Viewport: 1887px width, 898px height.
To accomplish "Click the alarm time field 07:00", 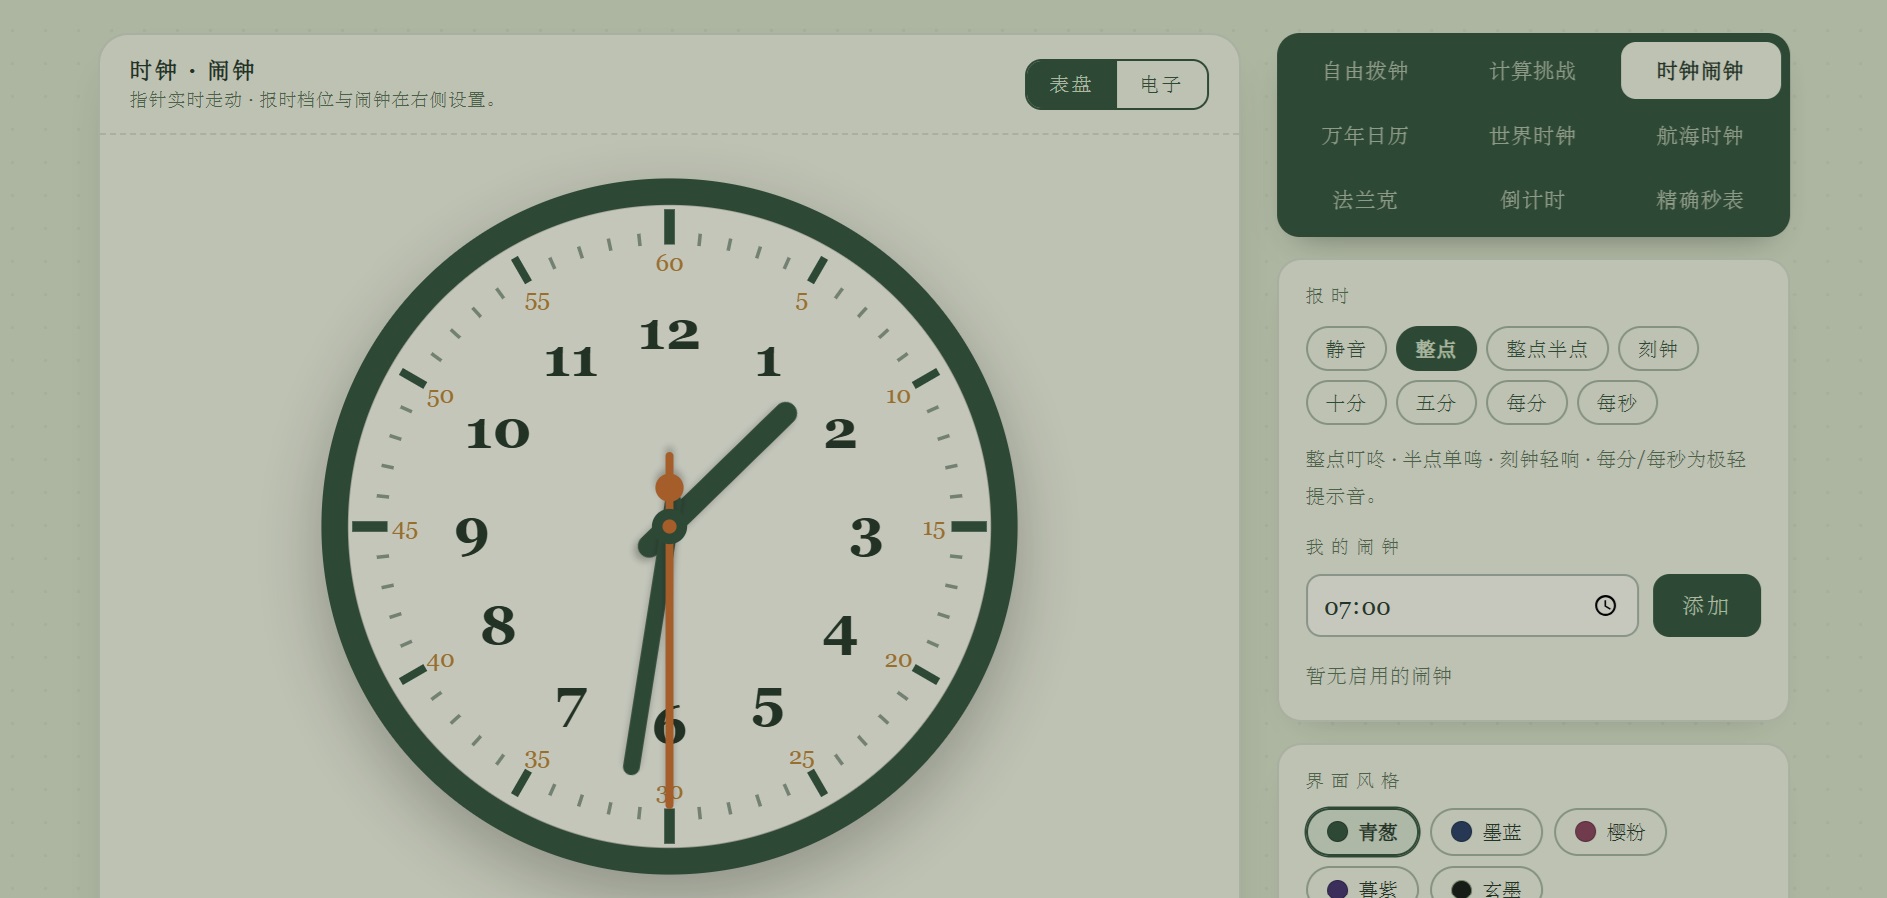I will click(x=1472, y=605).
